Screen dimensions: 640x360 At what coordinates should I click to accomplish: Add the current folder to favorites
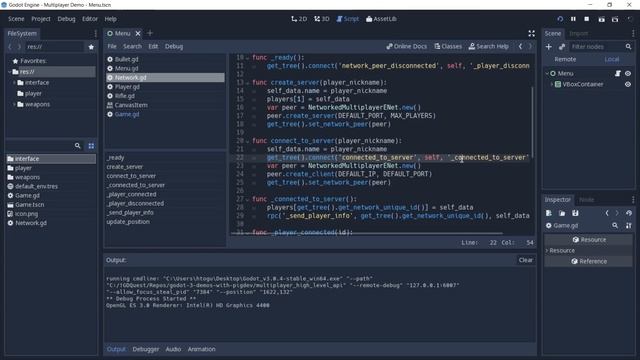pyautogui.click(x=91, y=47)
